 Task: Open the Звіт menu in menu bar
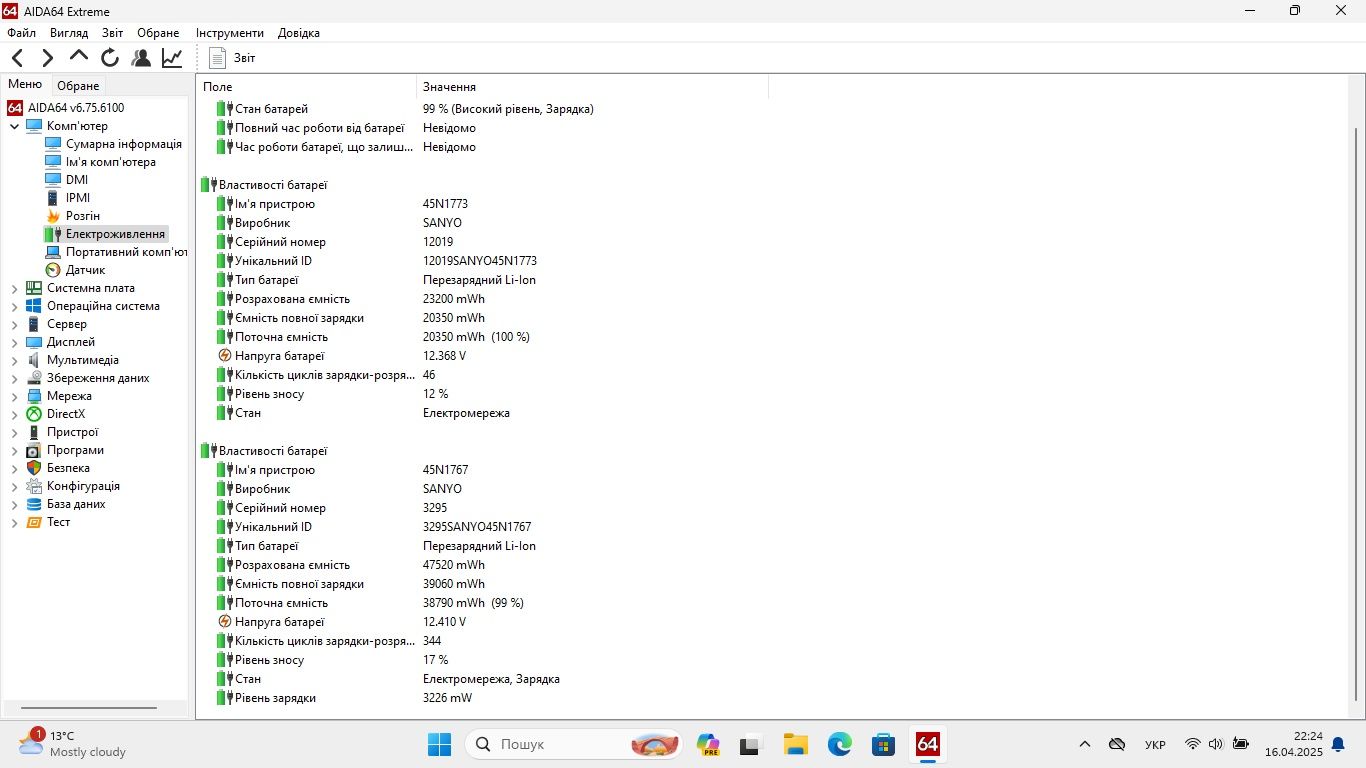[x=113, y=33]
